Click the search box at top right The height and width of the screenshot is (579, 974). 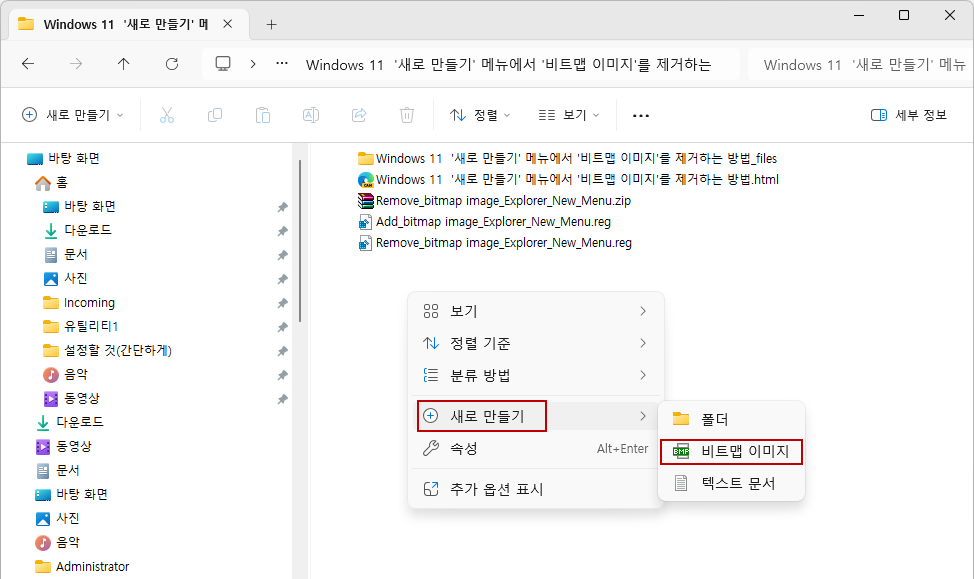point(861,65)
